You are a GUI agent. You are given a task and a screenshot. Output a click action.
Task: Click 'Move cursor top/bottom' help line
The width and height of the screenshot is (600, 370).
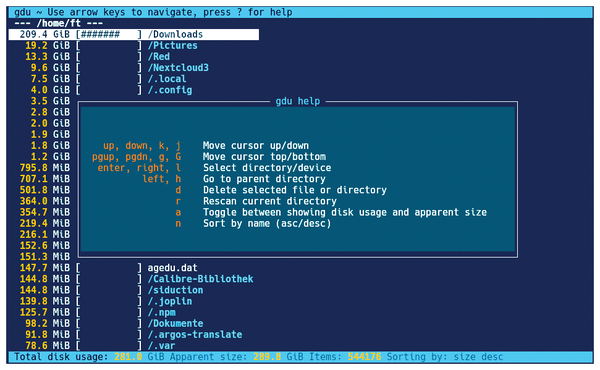click(x=264, y=156)
